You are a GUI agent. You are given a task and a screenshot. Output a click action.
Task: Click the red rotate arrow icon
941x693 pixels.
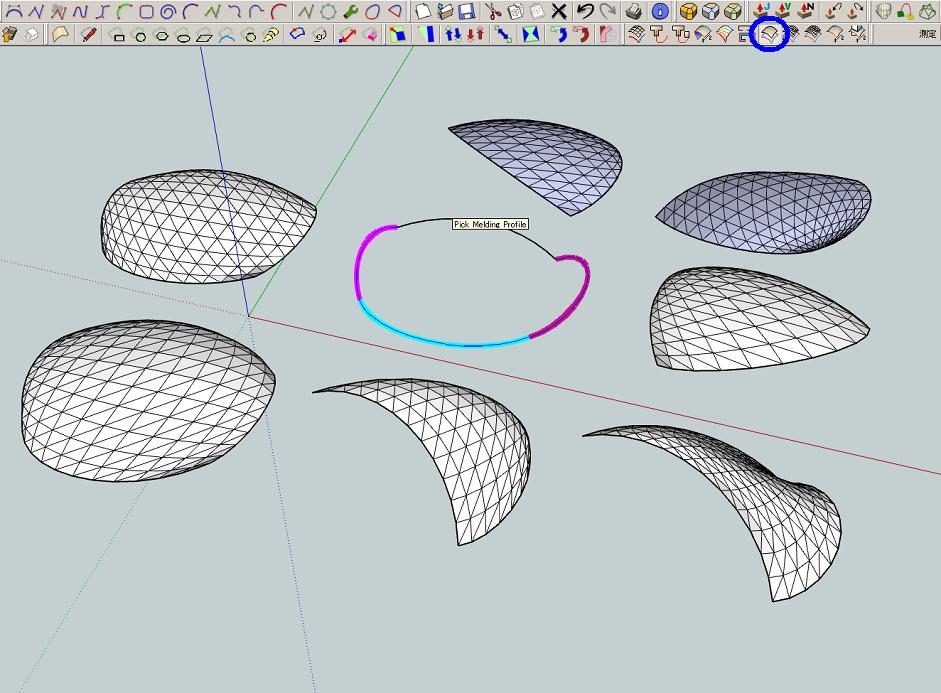(x=581, y=34)
